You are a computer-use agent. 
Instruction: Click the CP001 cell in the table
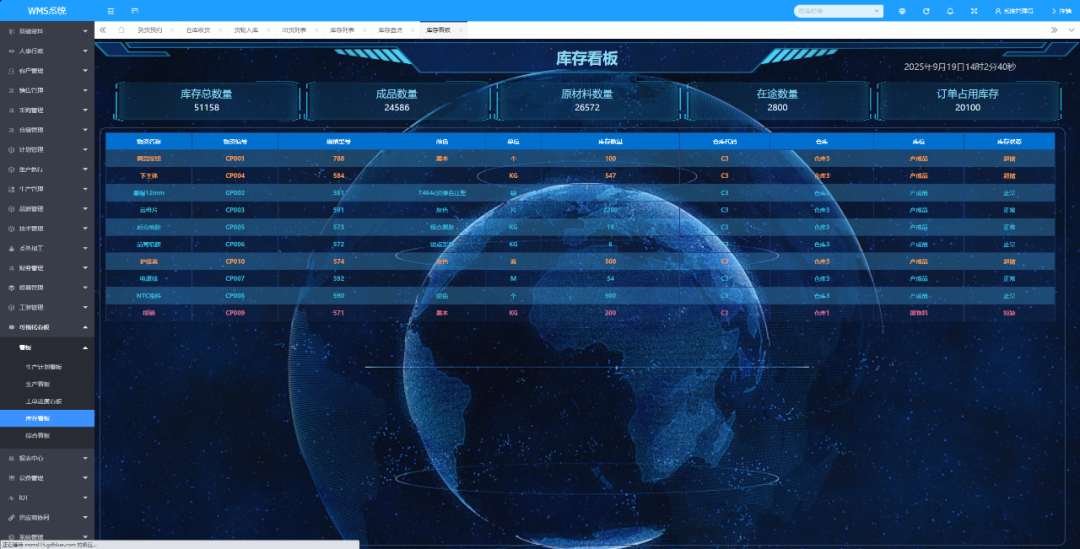point(235,158)
